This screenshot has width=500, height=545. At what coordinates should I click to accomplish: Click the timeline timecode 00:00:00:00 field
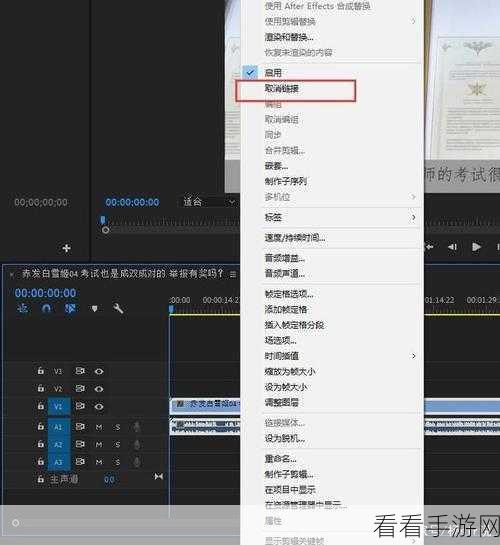45,293
